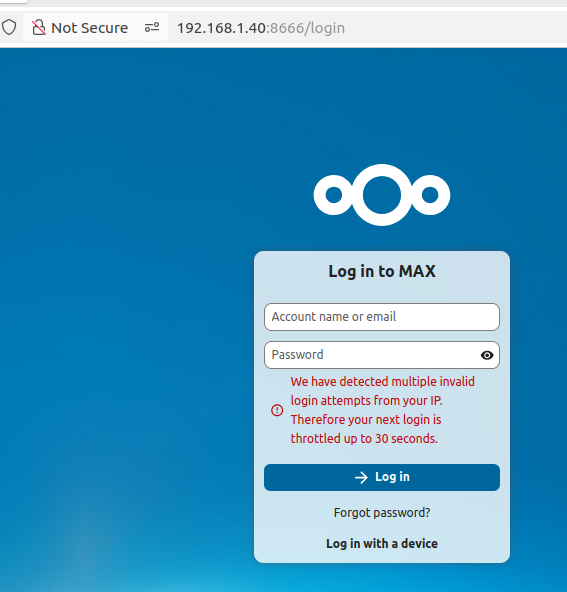567x592 pixels.
Task: Open the Not Secure connection info
Action: pyautogui.click(x=80, y=28)
